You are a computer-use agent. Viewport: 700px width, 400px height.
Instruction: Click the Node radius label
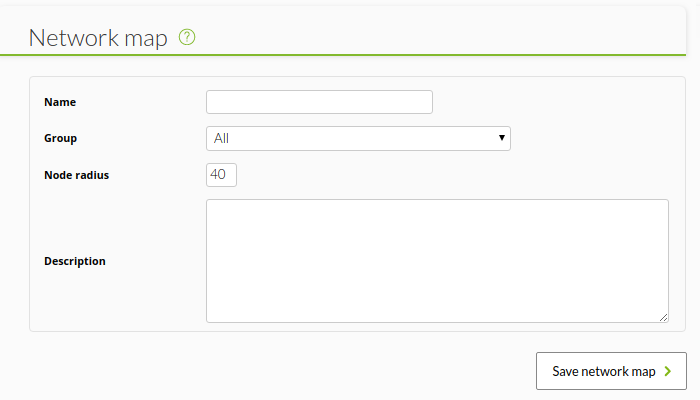tap(76, 175)
